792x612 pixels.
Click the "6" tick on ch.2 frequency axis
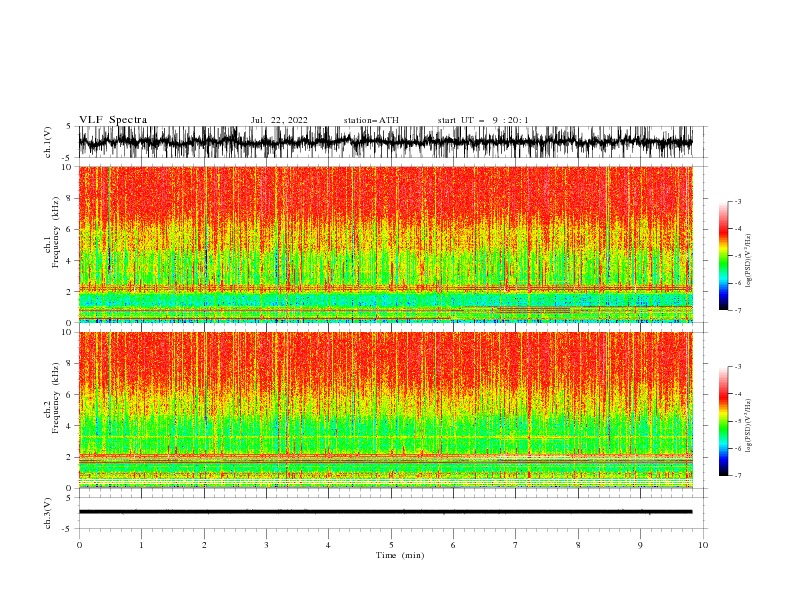70,395
